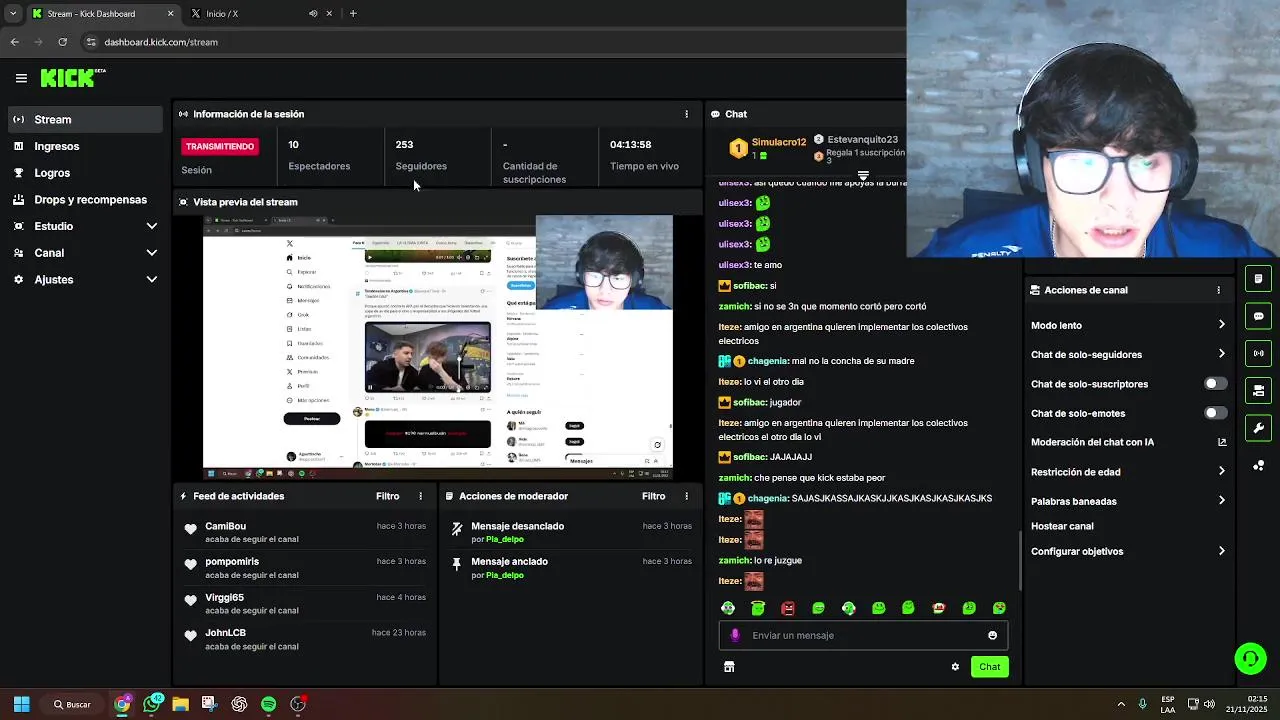Click the Kick logo

tap(73, 78)
